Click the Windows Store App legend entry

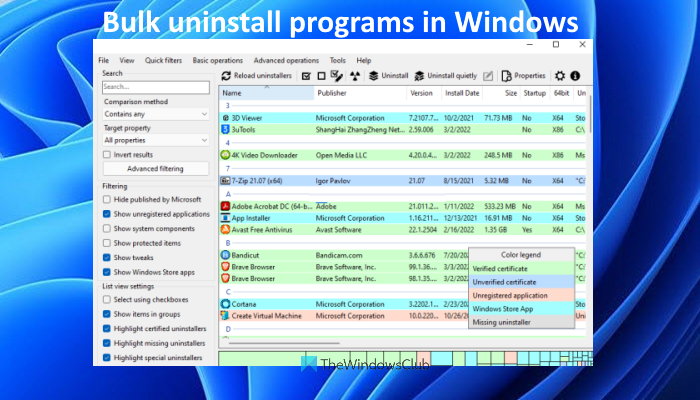pyautogui.click(x=521, y=309)
